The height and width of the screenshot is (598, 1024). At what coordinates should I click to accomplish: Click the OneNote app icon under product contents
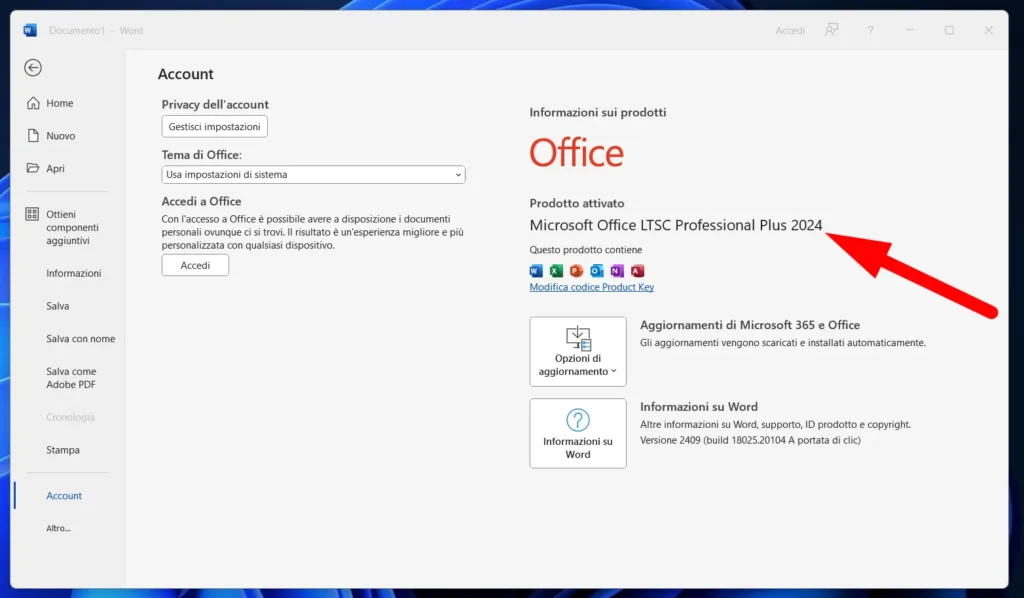click(617, 270)
